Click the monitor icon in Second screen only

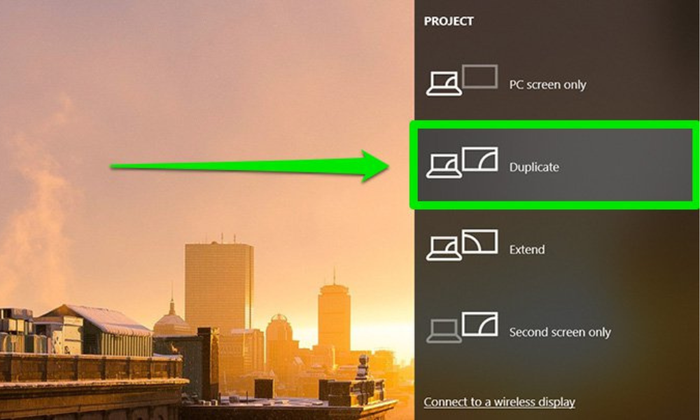tap(480, 324)
